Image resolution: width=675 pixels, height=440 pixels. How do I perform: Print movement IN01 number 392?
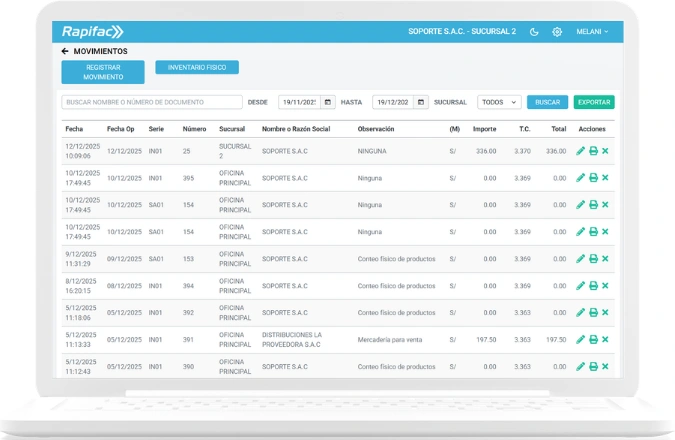(593, 313)
